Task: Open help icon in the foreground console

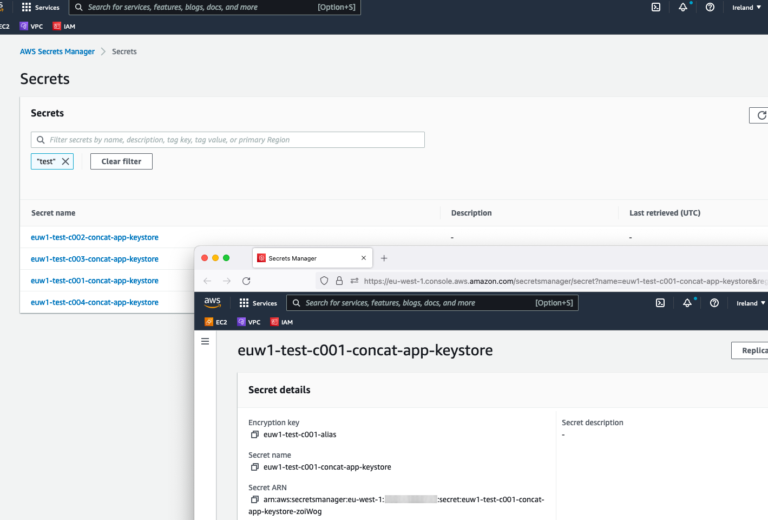Action: tap(714, 303)
